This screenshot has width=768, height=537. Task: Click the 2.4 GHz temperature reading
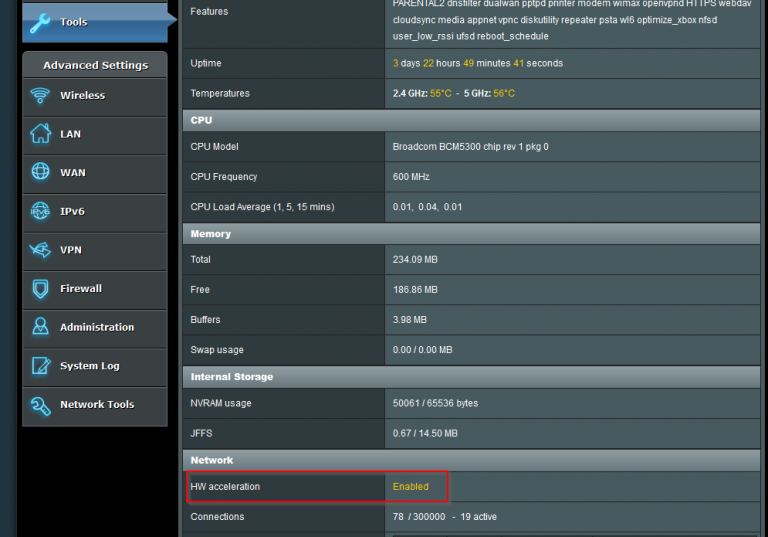coord(422,93)
